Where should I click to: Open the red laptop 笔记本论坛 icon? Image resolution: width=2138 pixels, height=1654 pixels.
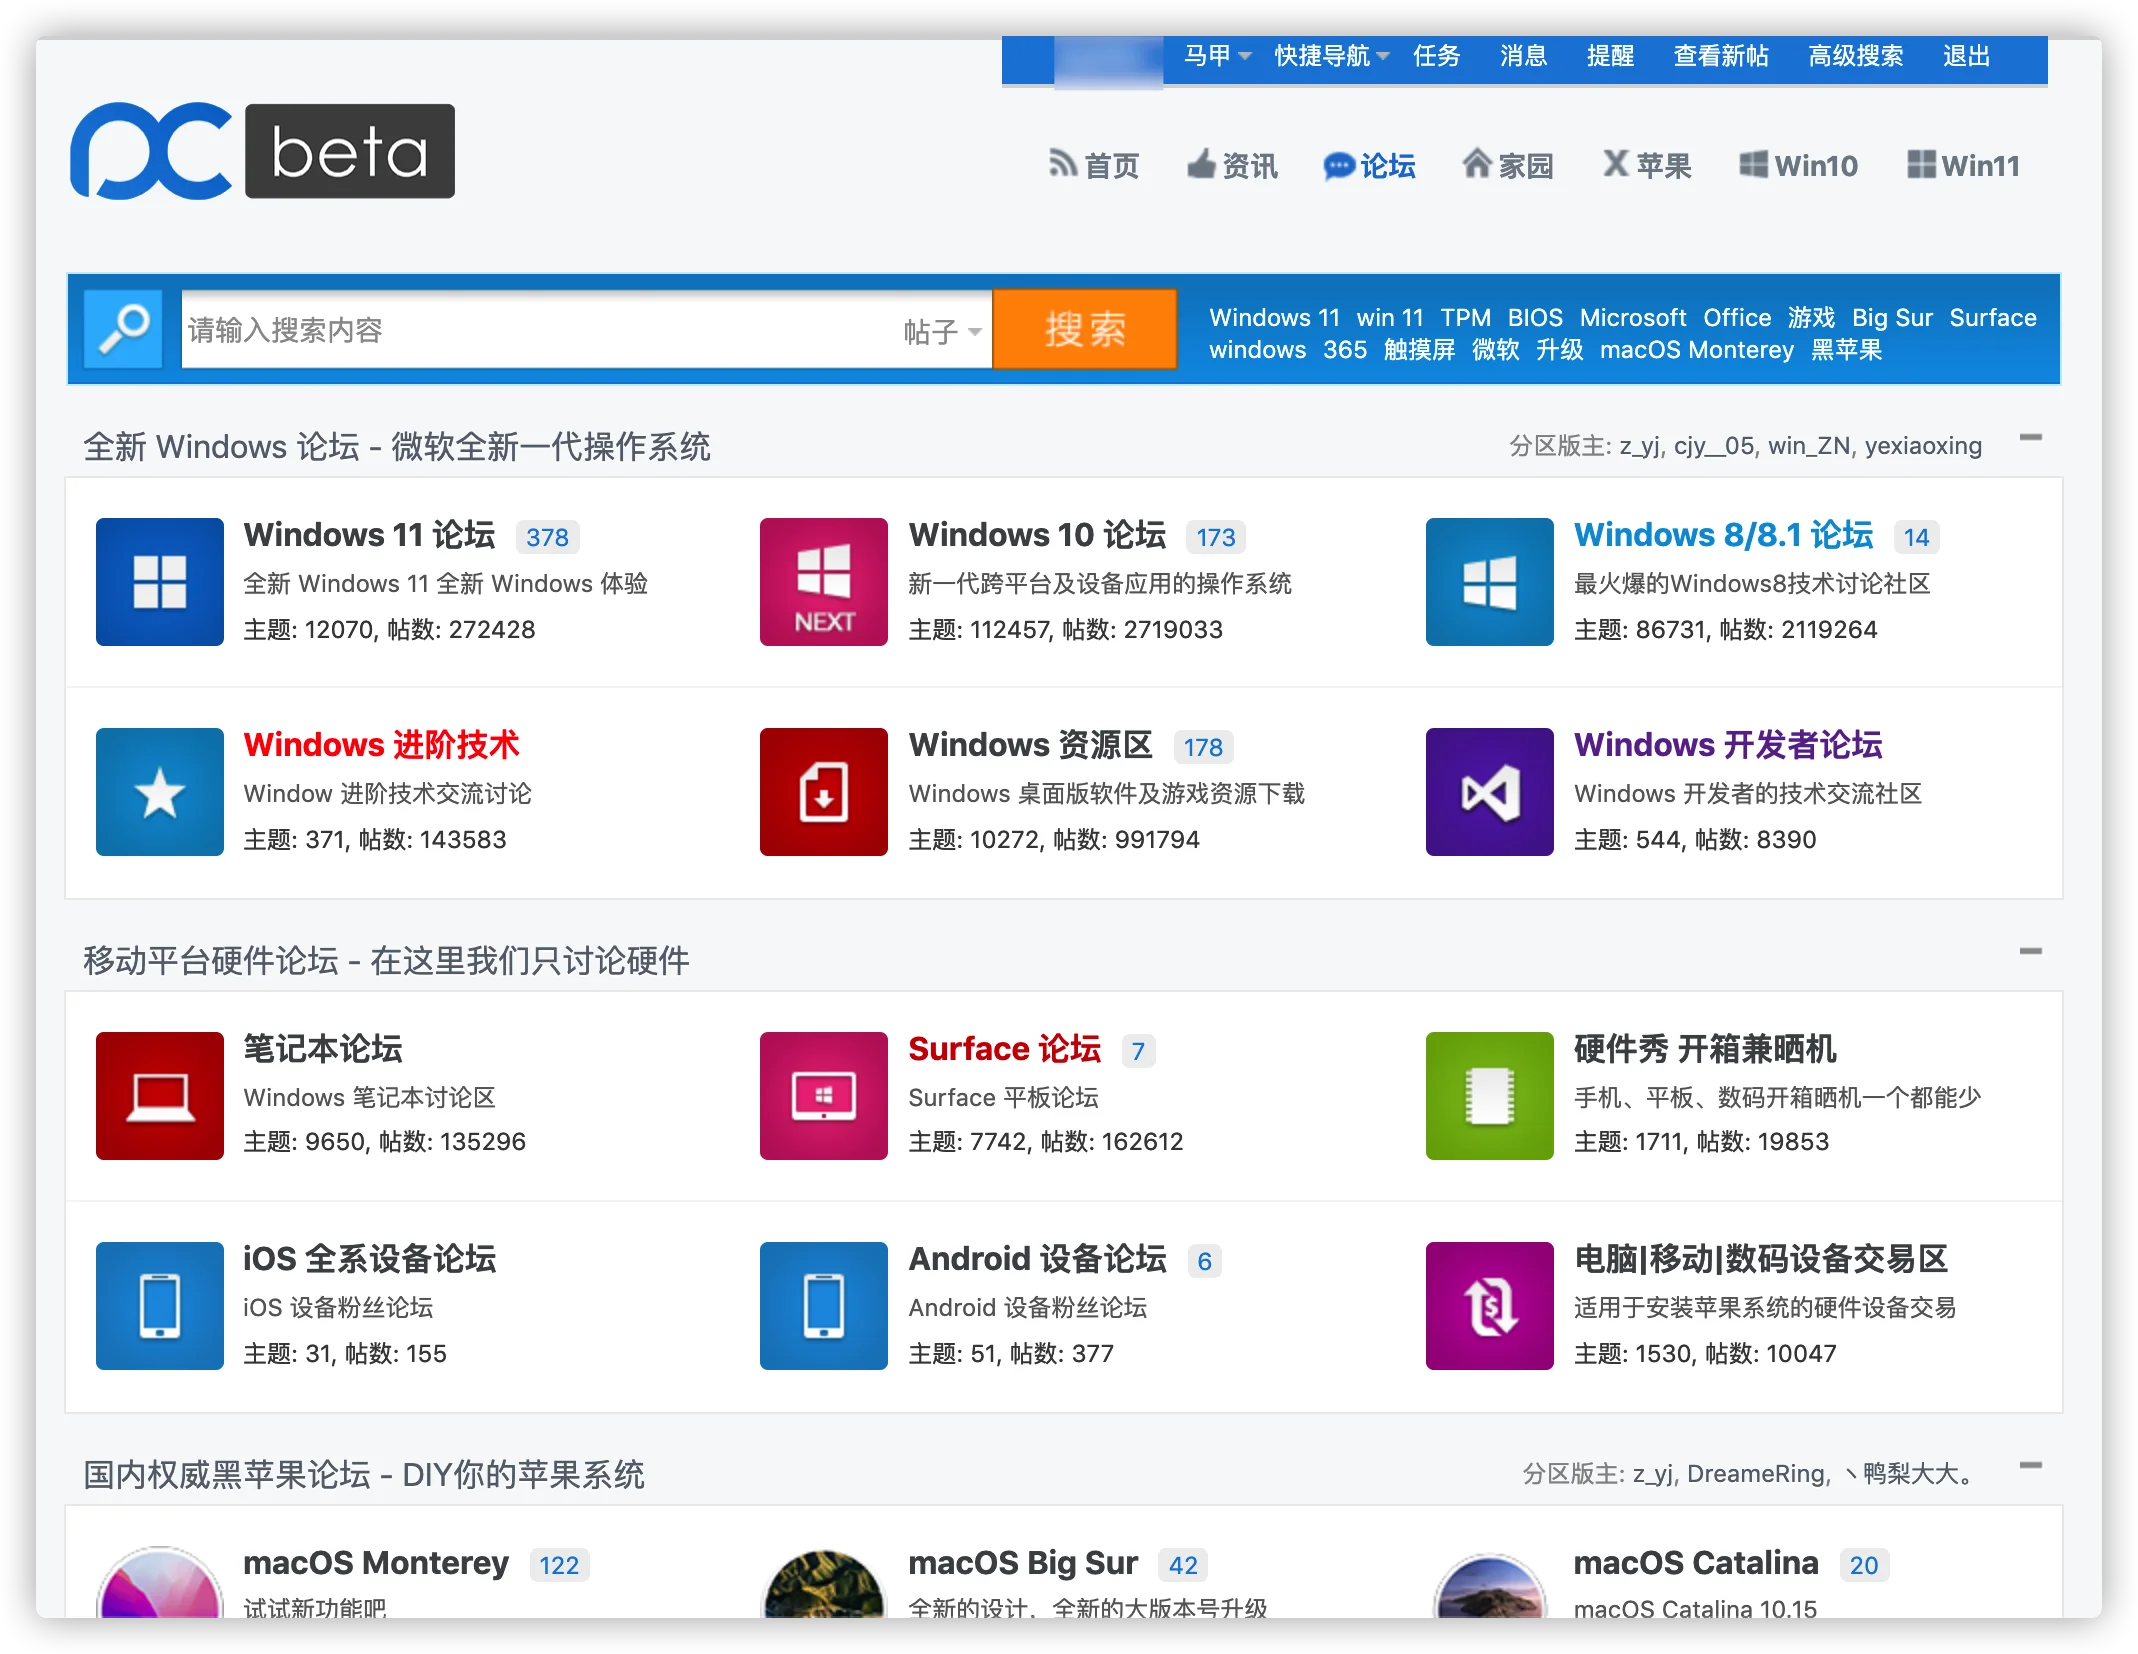[x=160, y=1096]
